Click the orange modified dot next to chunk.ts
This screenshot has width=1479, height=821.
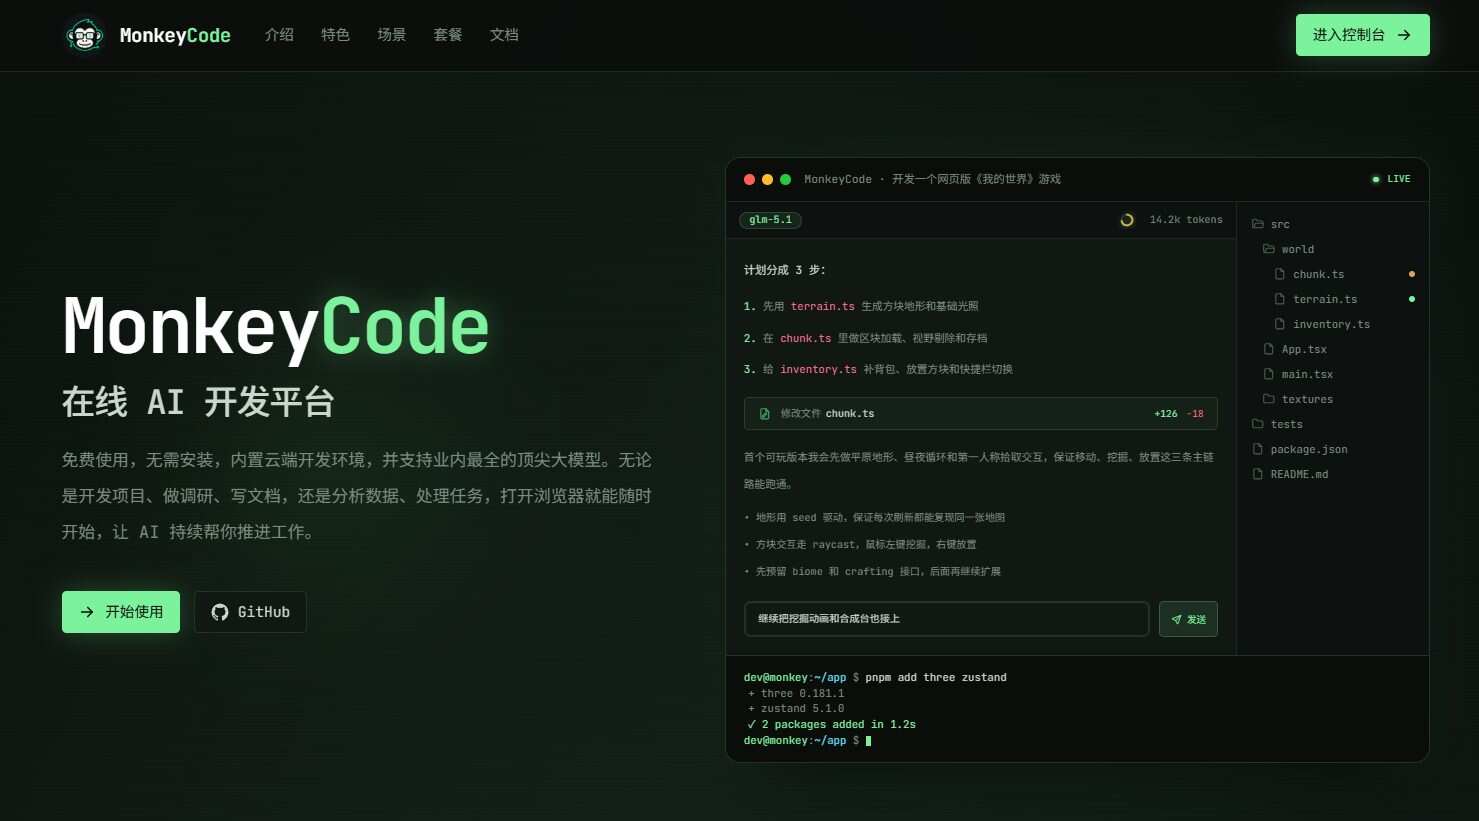[1411, 274]
